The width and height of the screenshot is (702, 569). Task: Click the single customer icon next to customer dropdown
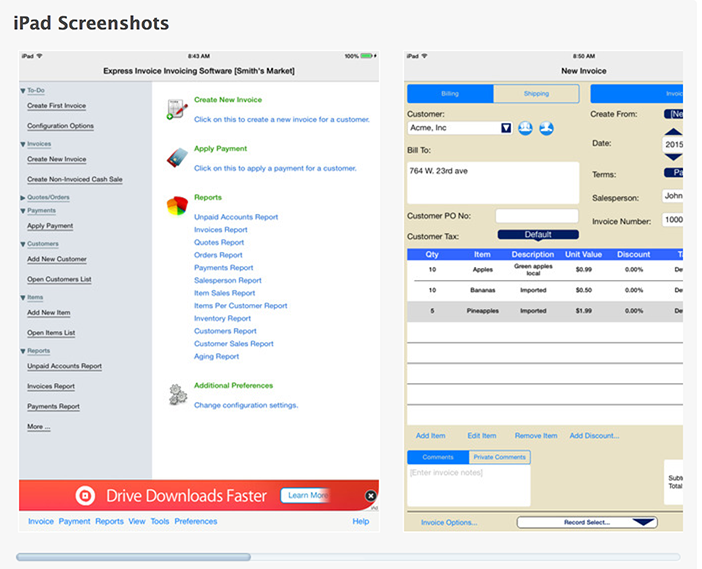[x=546, y=128]
